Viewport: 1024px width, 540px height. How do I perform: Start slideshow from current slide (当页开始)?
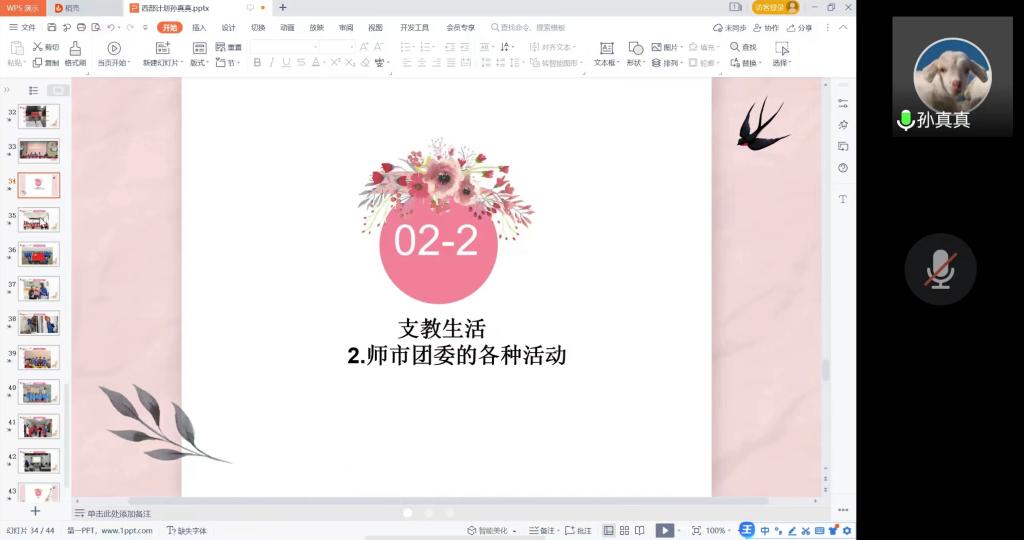113,53
